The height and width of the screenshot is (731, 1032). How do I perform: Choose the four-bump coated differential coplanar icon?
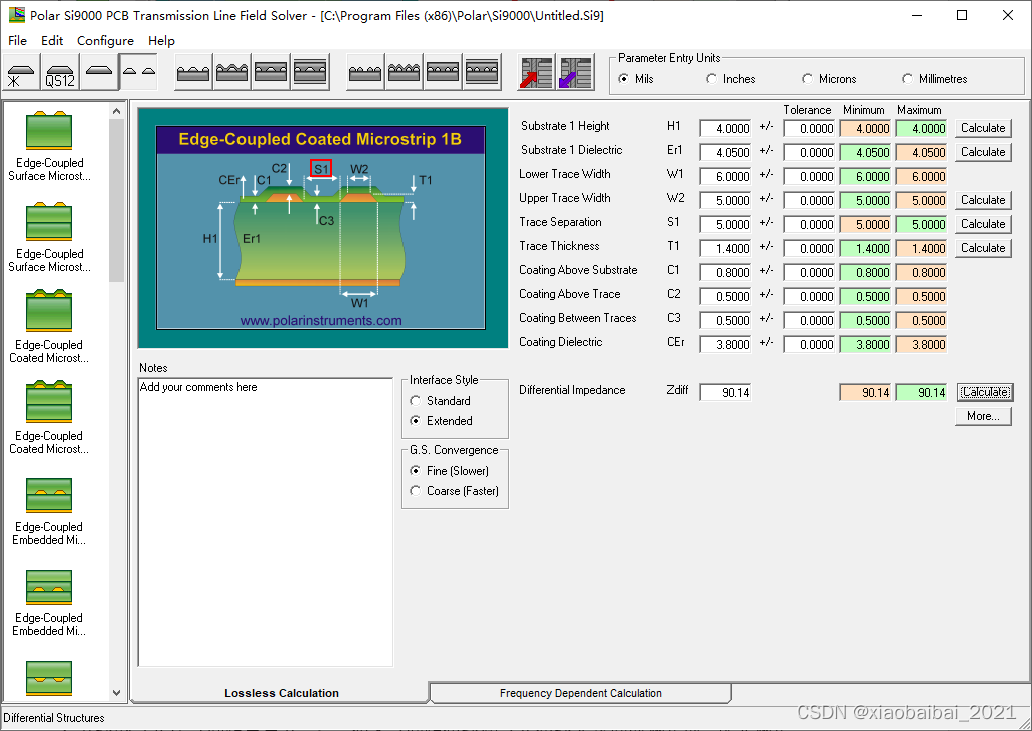(x=404, y=72)
